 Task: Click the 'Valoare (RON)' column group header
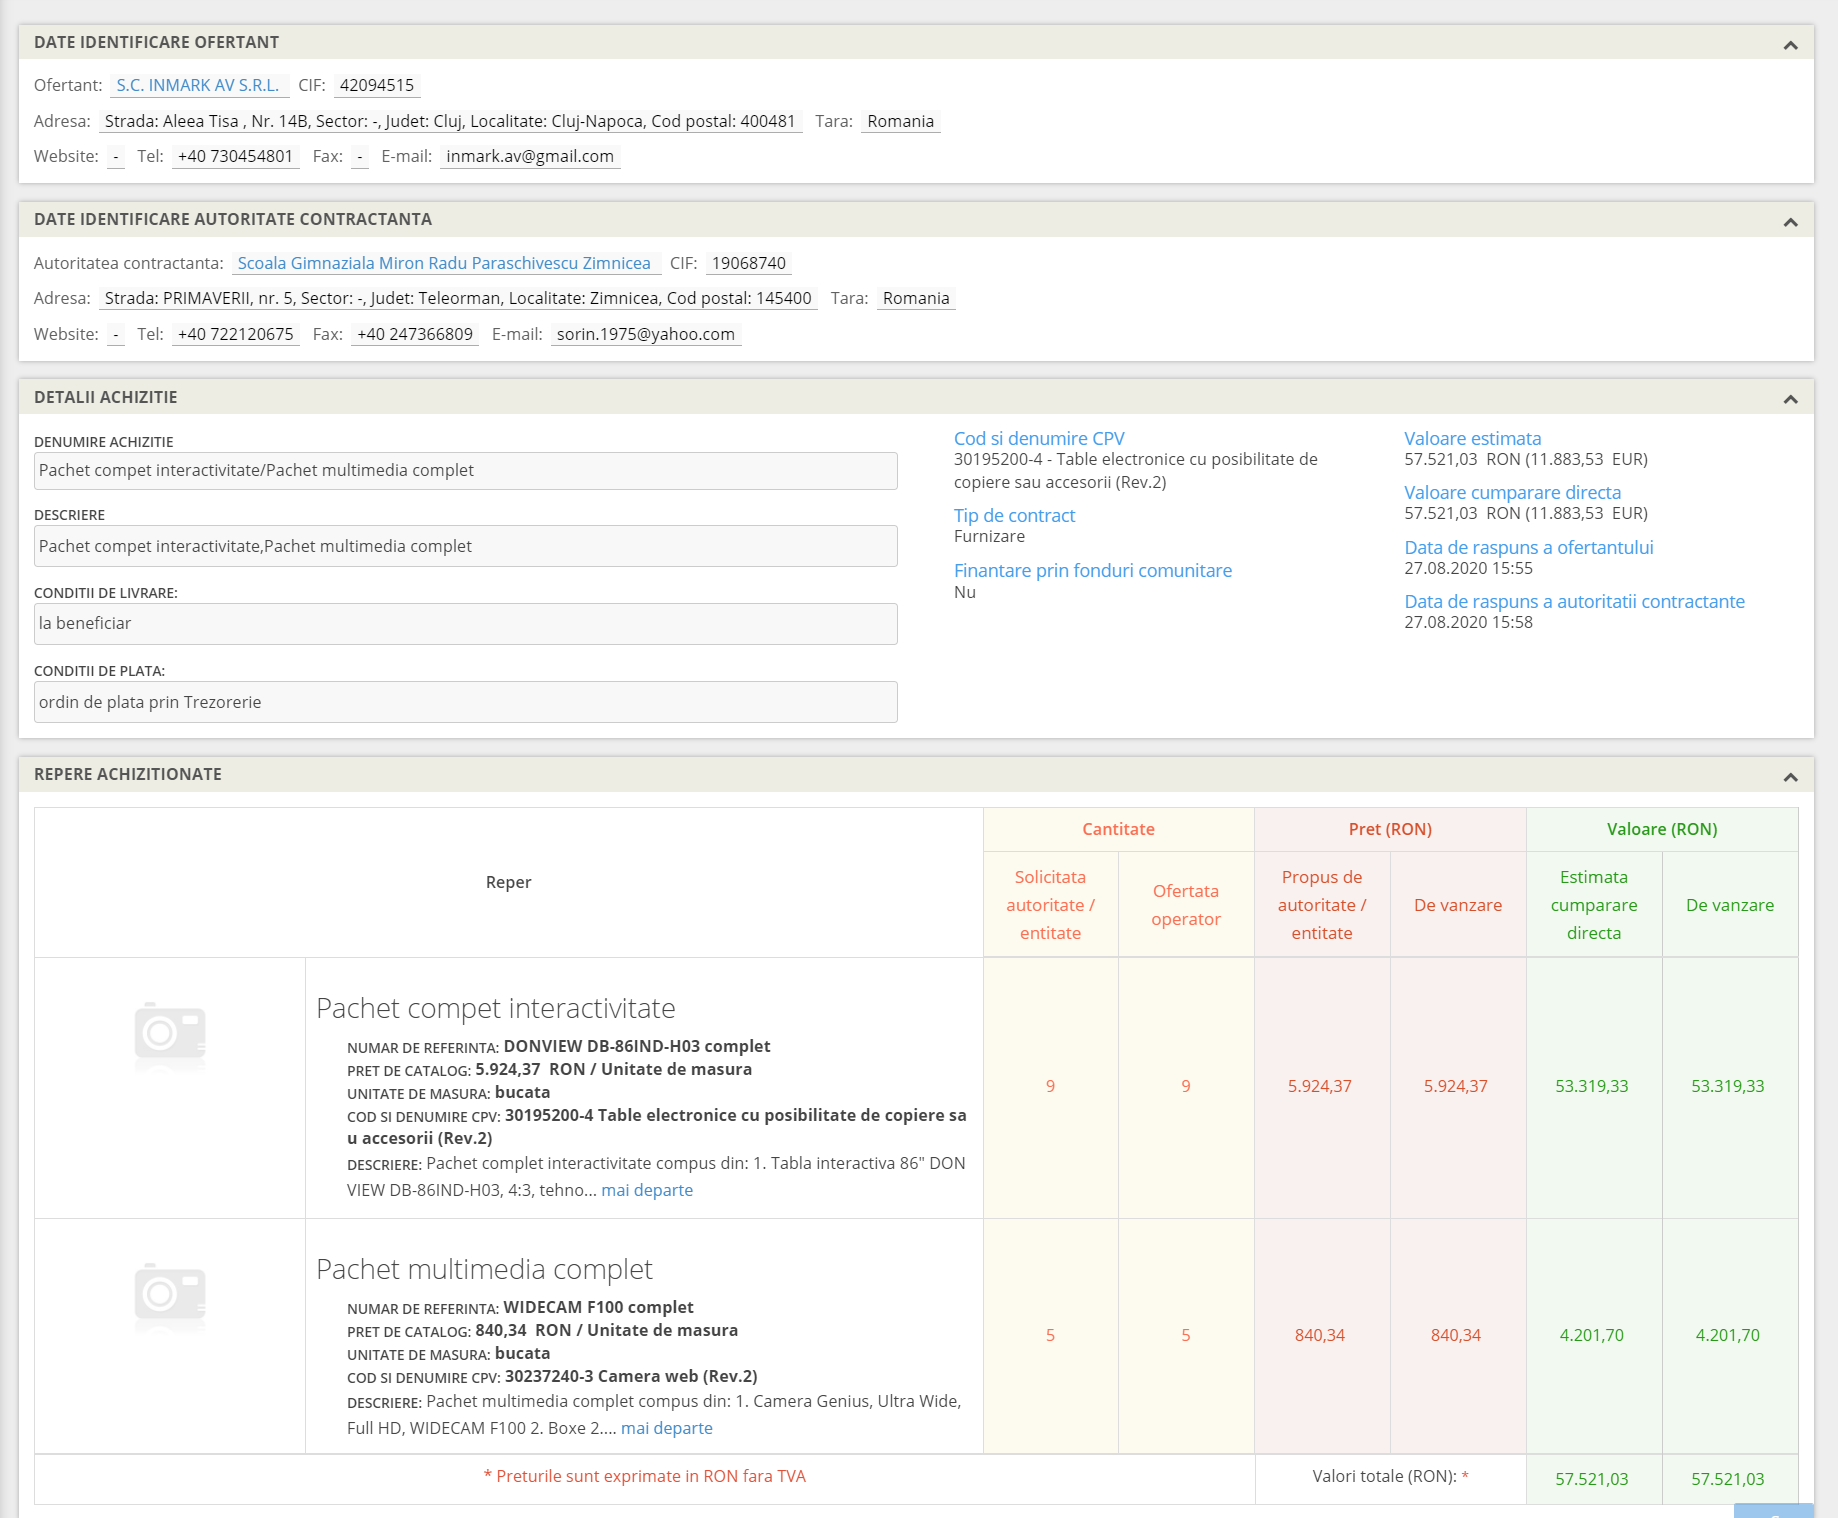pyautogui.click(x=1662, y=829)
